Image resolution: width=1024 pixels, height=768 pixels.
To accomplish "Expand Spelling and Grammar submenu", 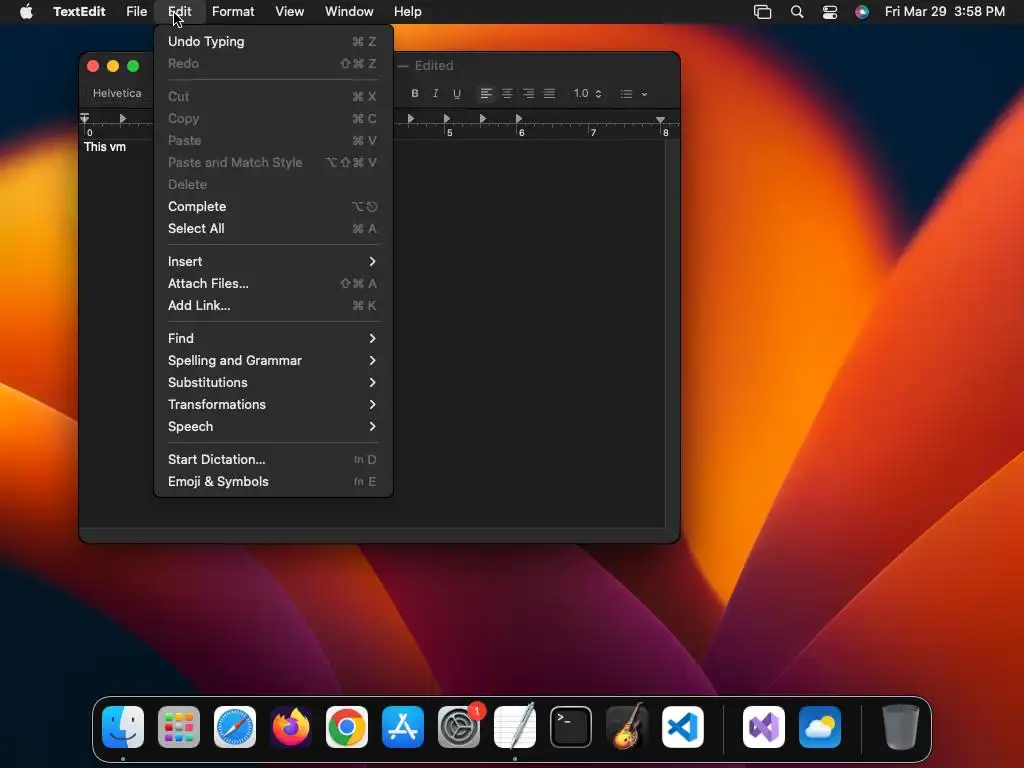I will click(x=273, y=360).
